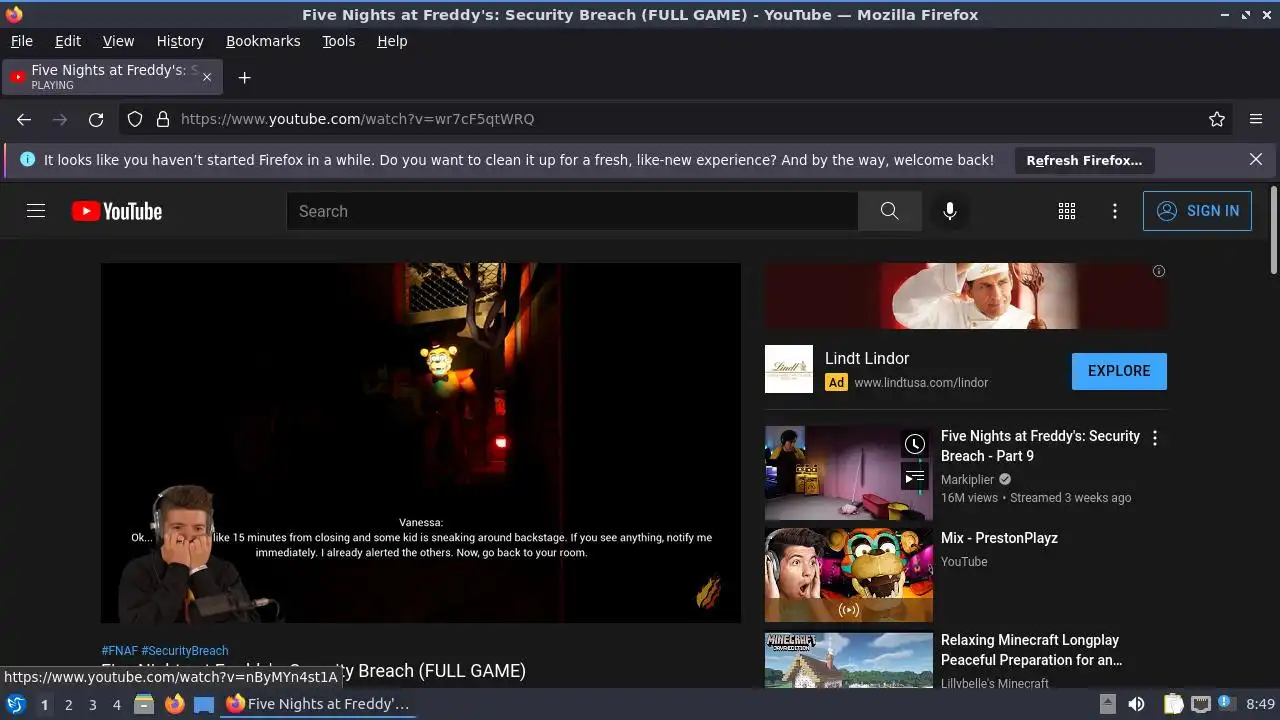Open options menu for Security Breach Part 9
Image resolution: width=1280 pixels, height=720 pixels.
1155,438
